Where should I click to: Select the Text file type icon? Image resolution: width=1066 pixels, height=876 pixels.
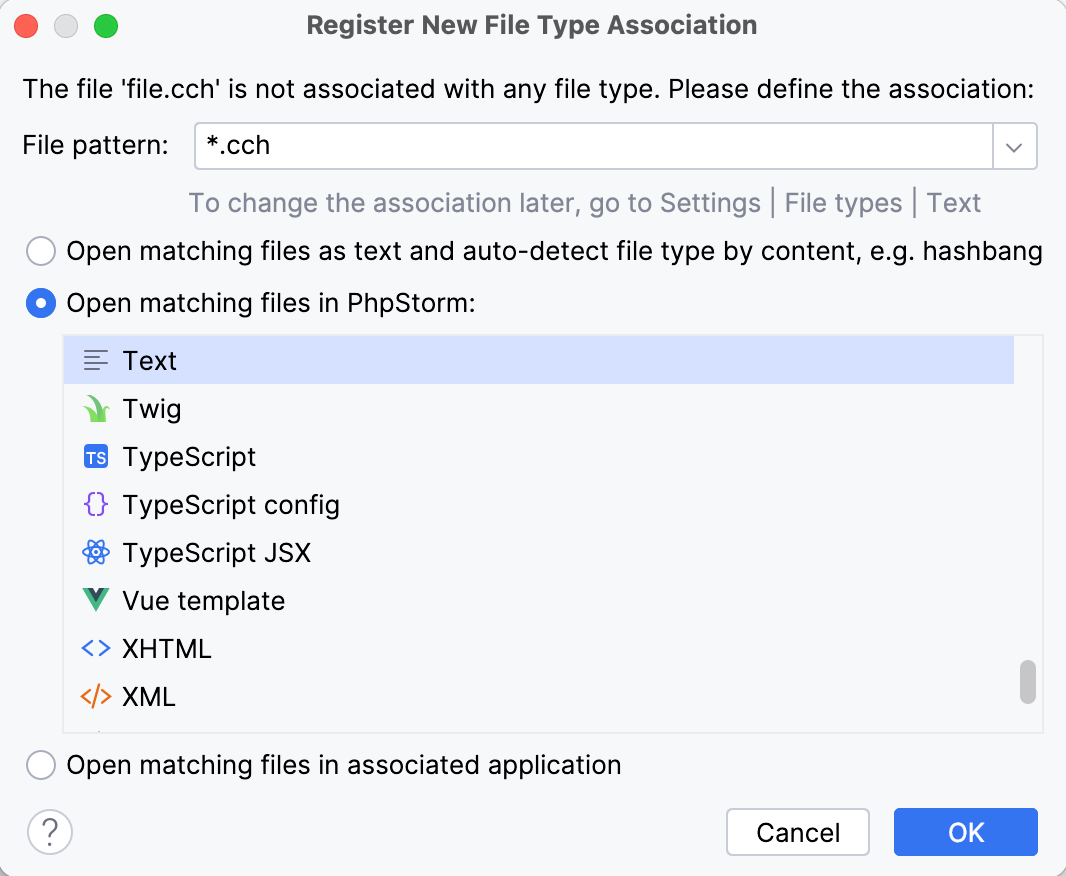click(x=95, y=360)
